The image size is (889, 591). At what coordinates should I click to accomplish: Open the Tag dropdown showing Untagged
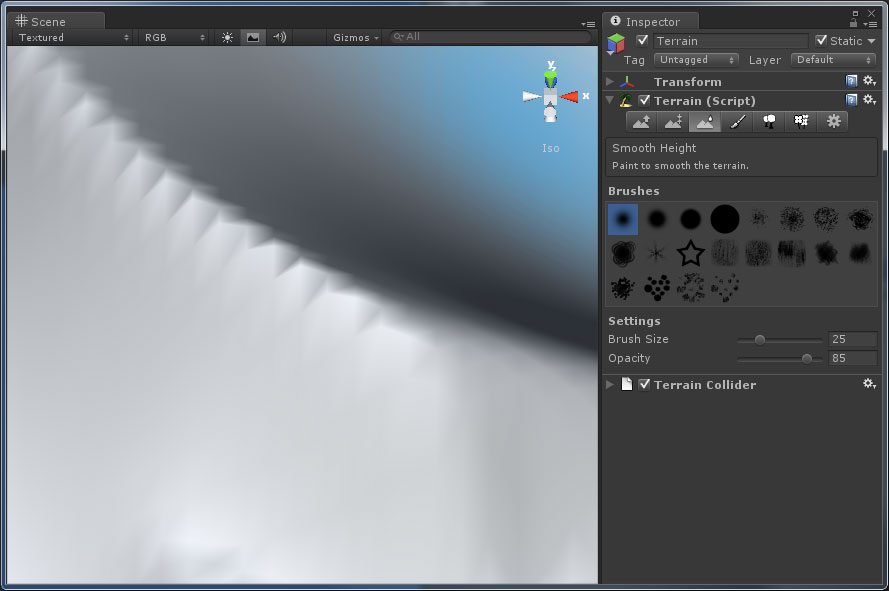[696, 60]
